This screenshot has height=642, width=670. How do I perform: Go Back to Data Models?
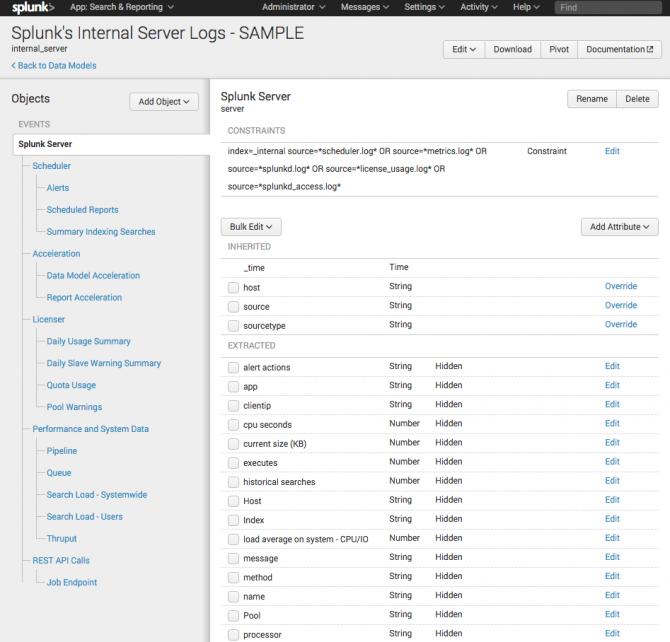tap(54, 66)
